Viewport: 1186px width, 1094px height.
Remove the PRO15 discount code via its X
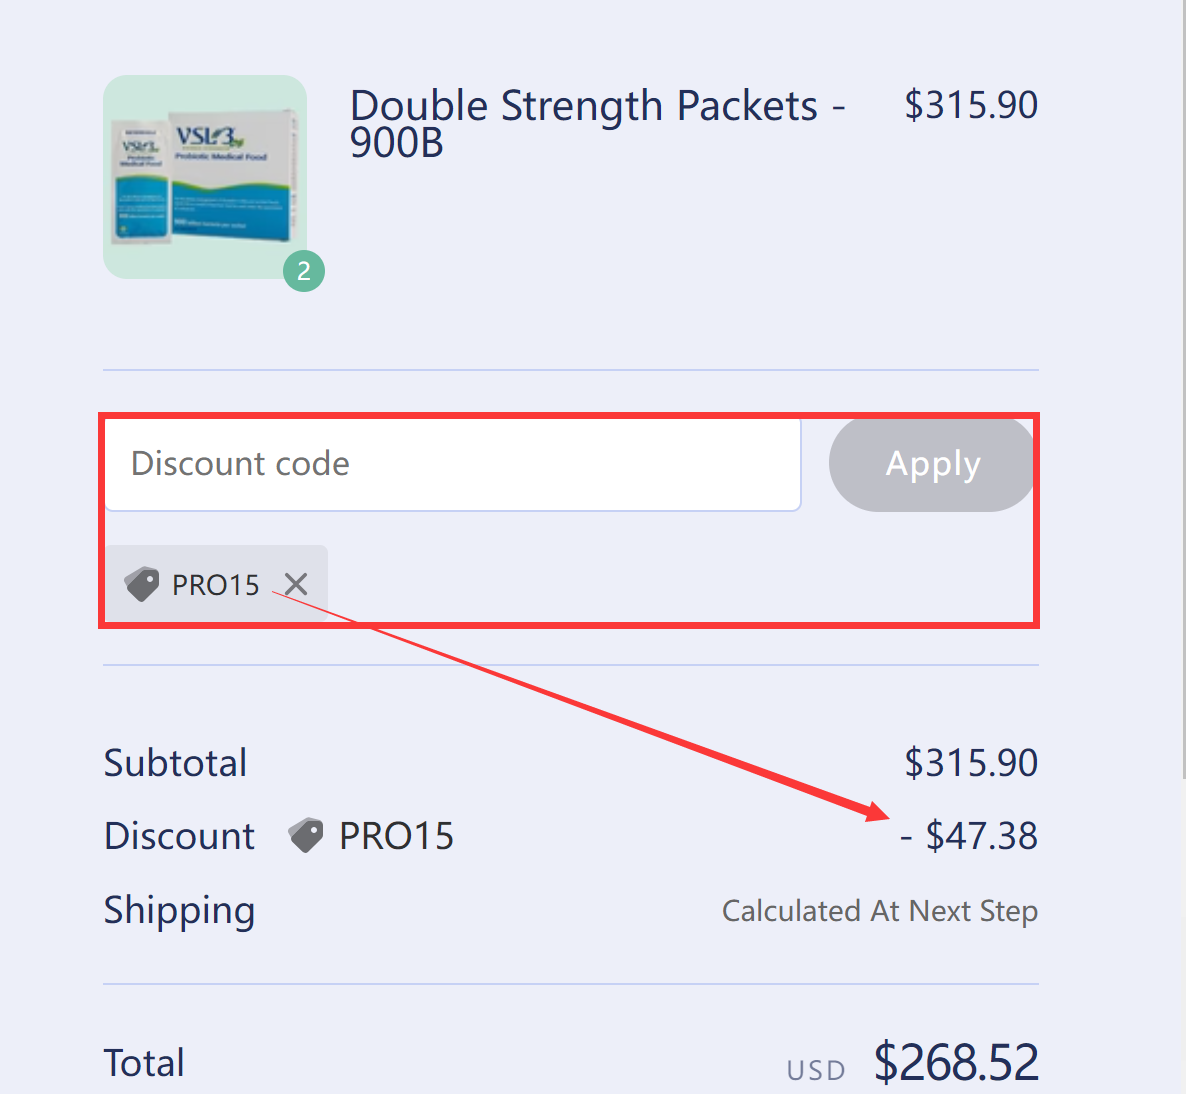tap(295, 585)
